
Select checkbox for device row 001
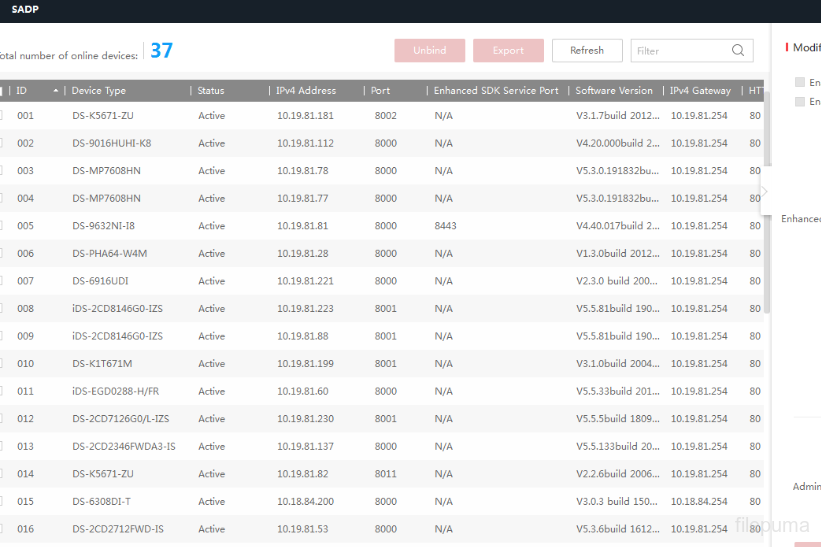1,116
